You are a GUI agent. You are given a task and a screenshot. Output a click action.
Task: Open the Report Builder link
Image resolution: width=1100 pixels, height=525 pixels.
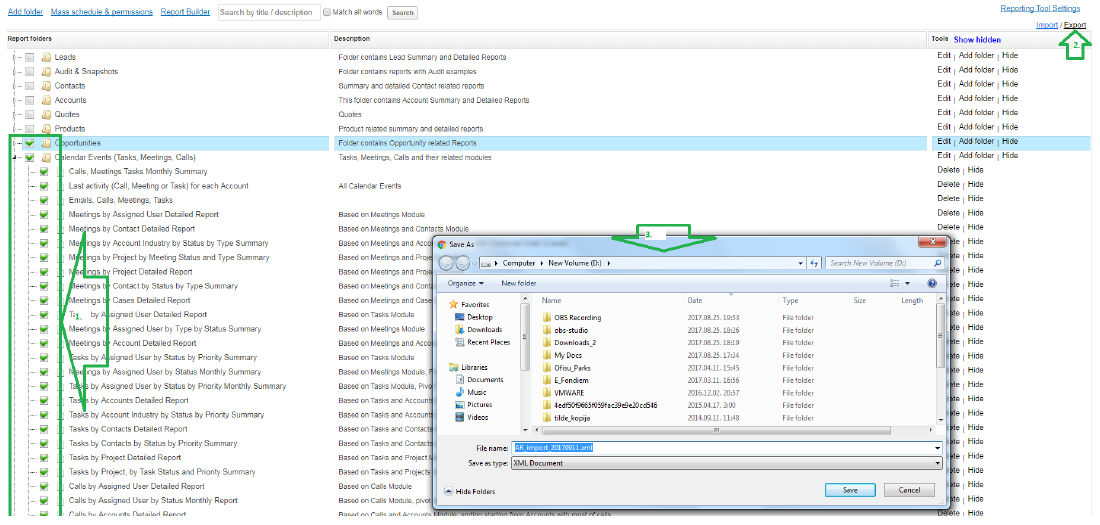coord(185,12)
